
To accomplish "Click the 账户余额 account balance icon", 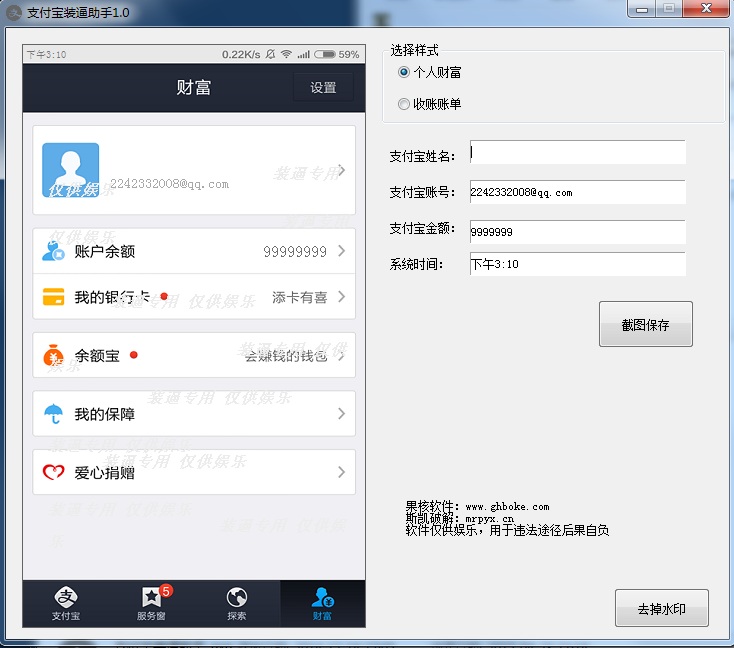I will tap(54, 252).
